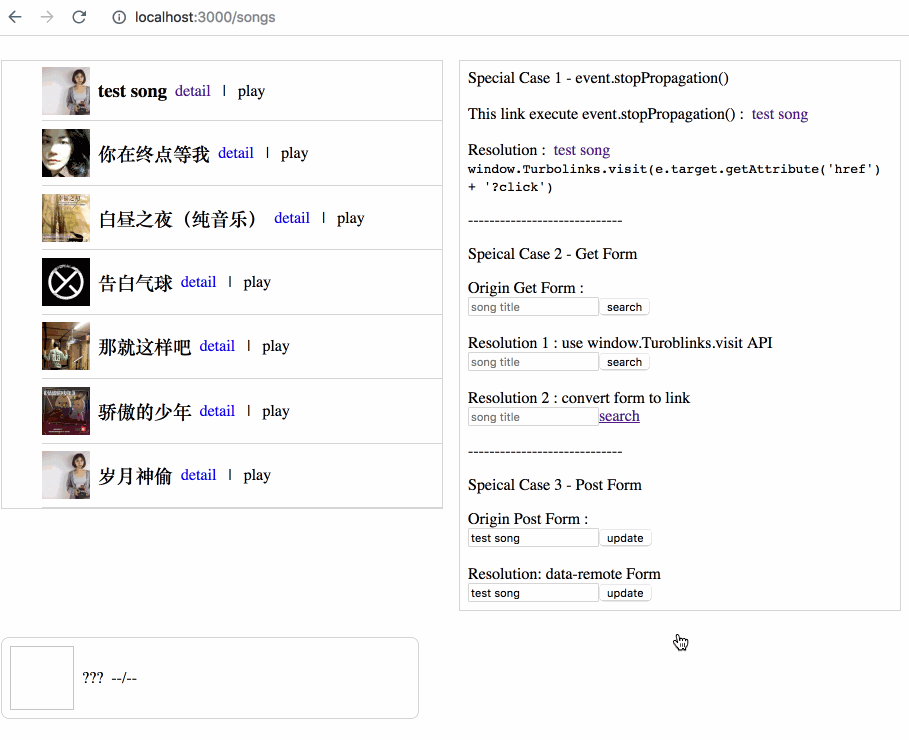Click the Resolution 2 search link
This screenshot has width=909, height=740.
(x=619, y=416)
